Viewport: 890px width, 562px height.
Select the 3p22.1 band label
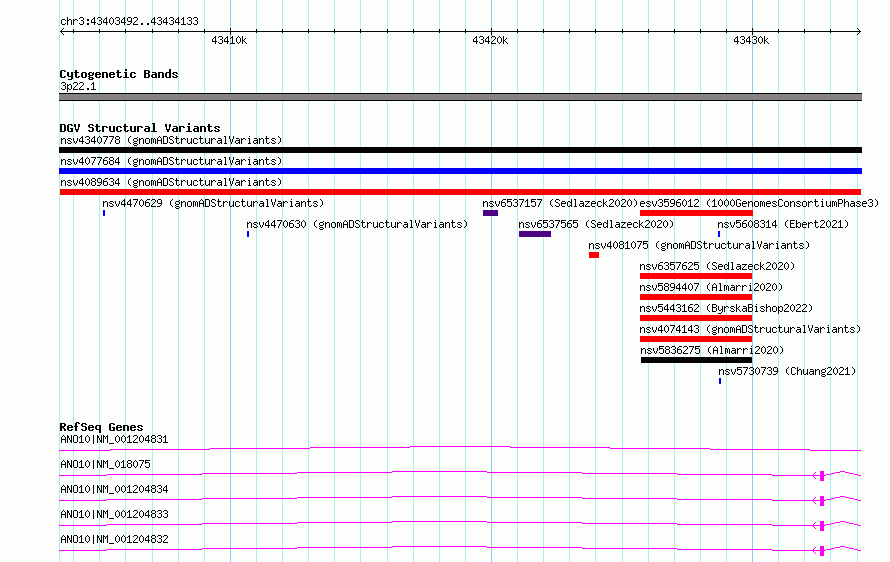[x=78, y=86]
